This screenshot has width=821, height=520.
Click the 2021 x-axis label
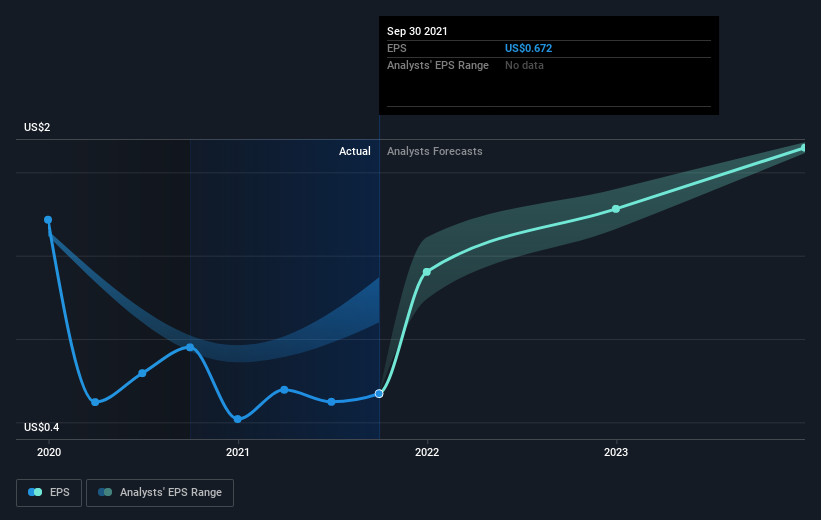click(238, 452)
